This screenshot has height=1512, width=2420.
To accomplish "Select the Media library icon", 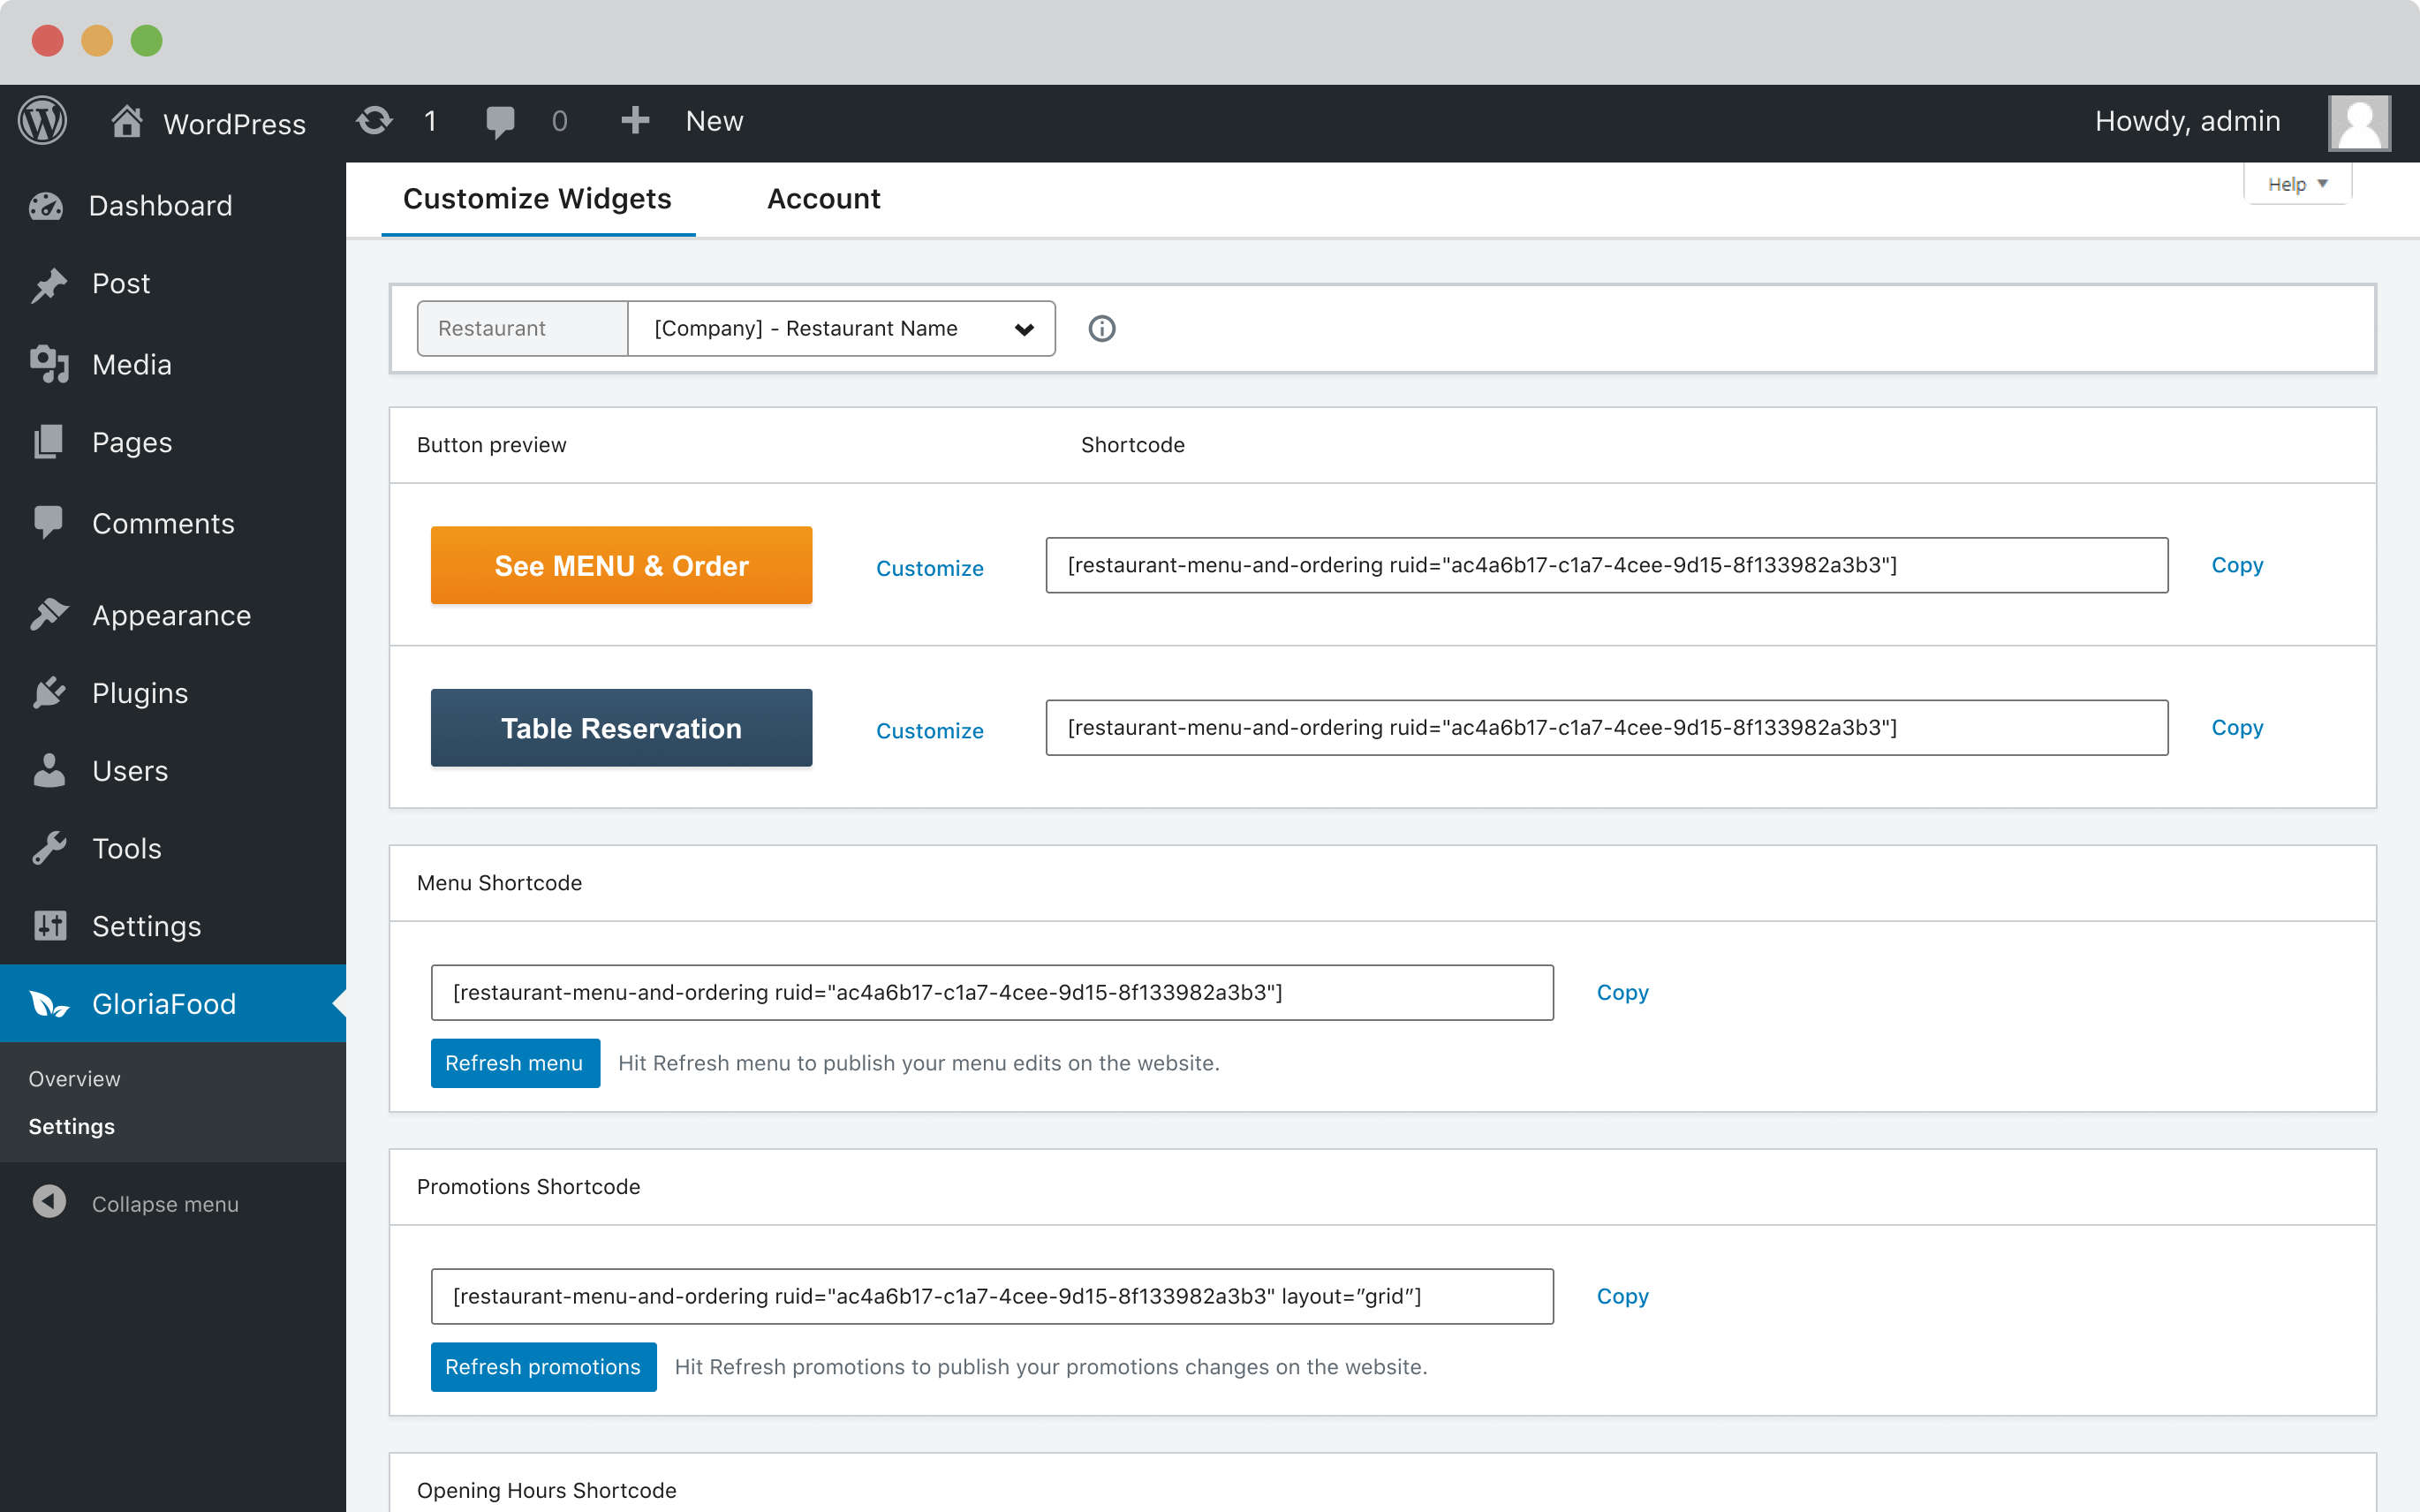I will (x=48, y=364).
